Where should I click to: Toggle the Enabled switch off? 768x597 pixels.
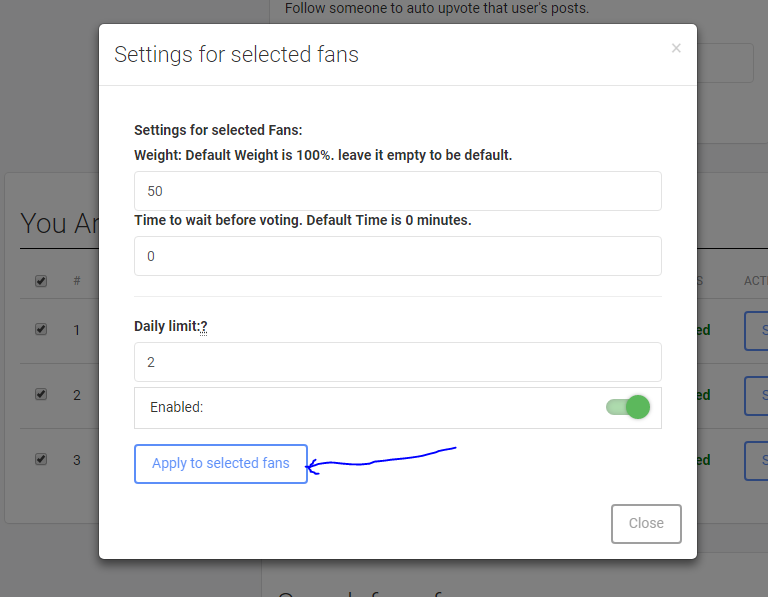(x=628, y=407)
